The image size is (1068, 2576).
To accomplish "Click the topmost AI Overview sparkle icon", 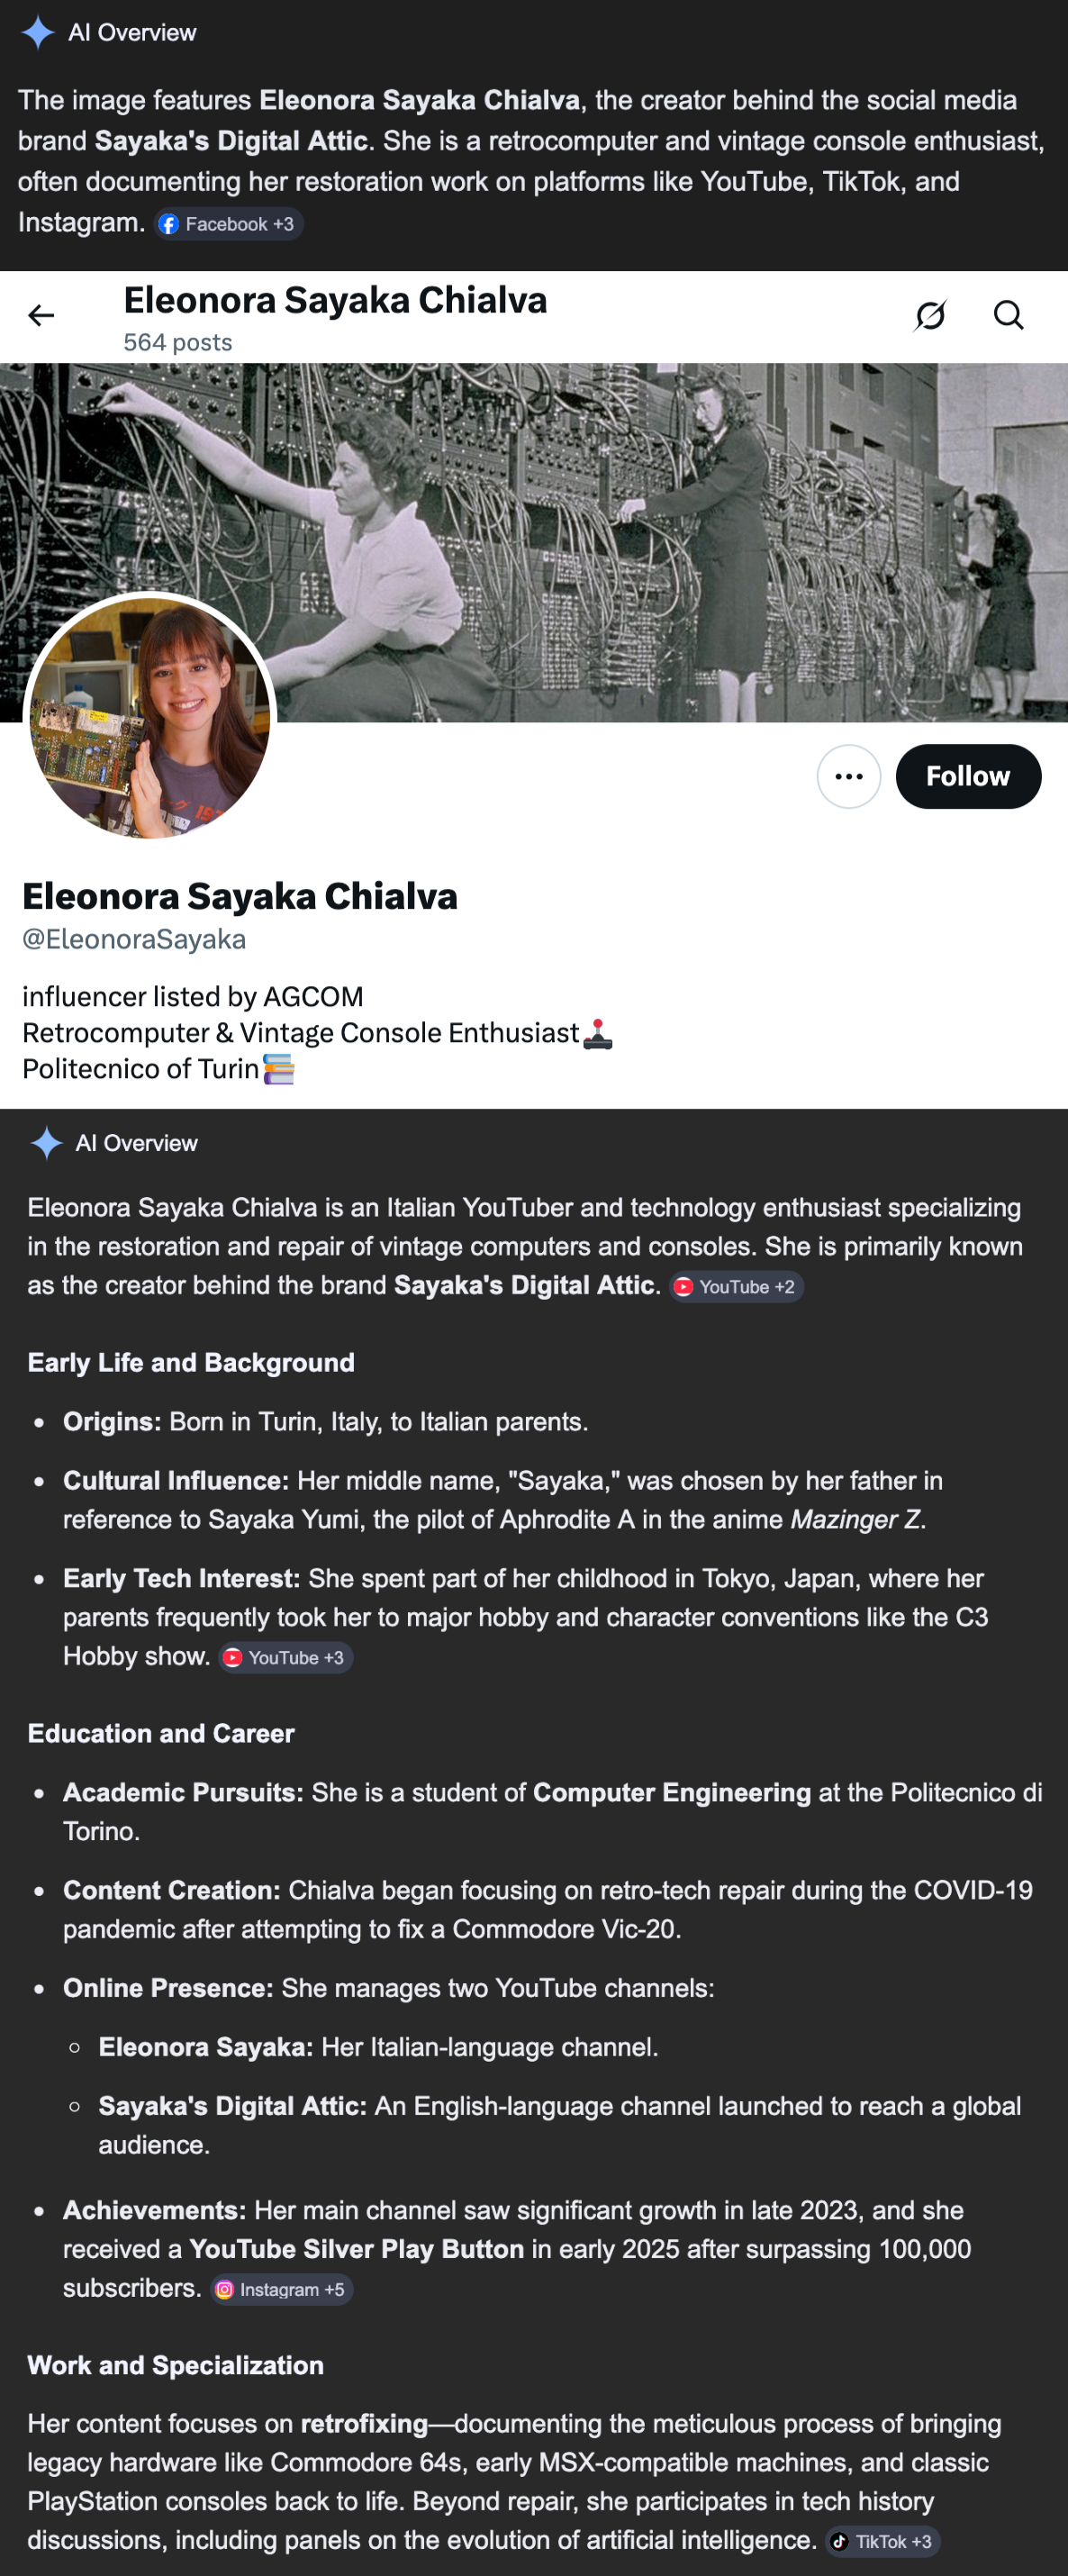I will point(38,33).
